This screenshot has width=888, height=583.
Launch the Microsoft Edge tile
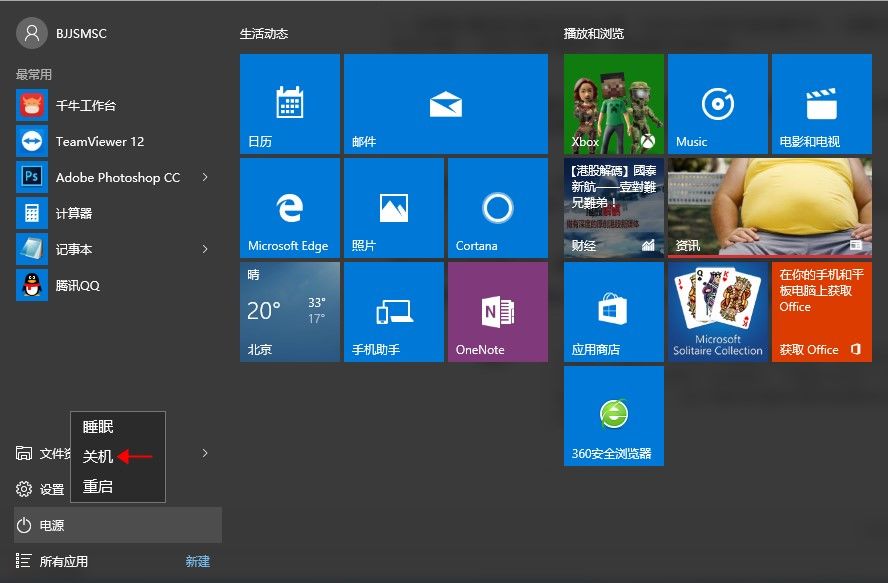click(290, 208)
